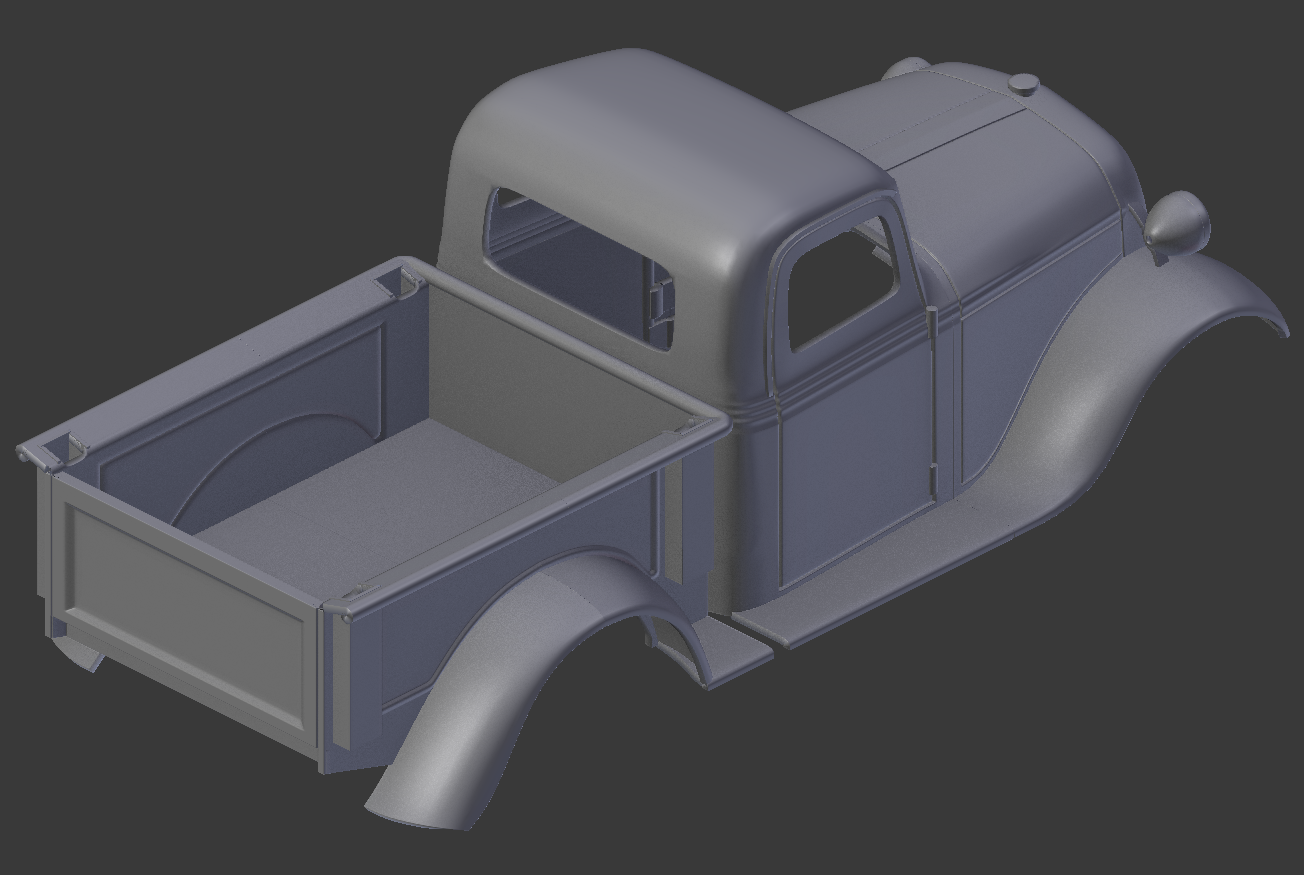Screen dimensions: 1304x875
Task: Click the round radiator cap on the hood
Action: pos(1024,85)
